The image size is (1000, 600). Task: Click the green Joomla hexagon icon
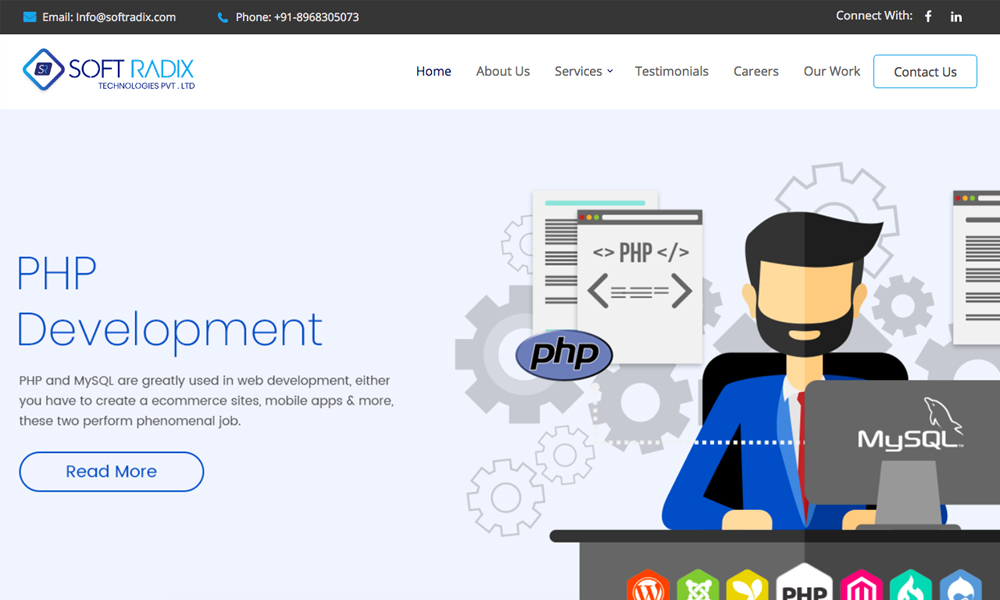pyautogui.click(x=697, y=587)
